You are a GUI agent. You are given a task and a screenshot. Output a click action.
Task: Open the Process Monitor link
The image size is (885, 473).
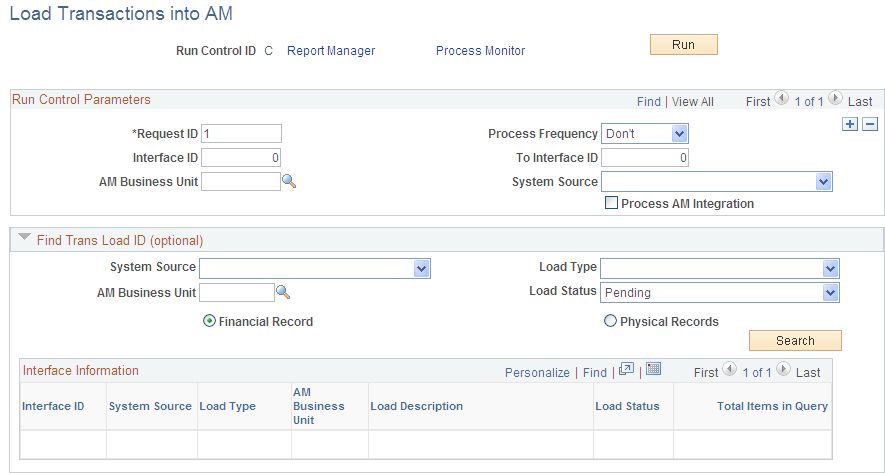tap(480, 51)
